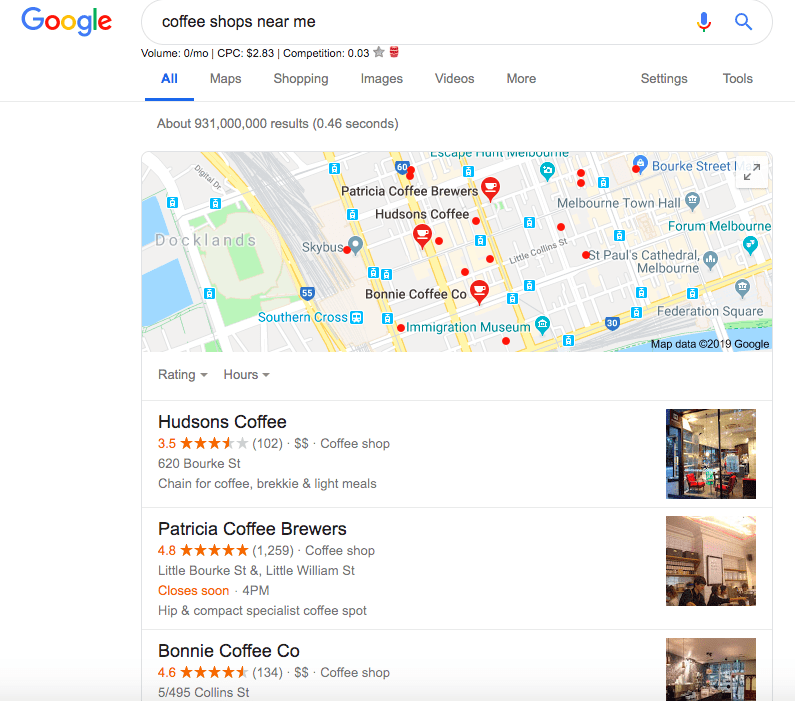This screenshot has width=795, height=701.
Task: Click the star icon beside Competition
Action: pyautogui.click(x=379, y=52)
